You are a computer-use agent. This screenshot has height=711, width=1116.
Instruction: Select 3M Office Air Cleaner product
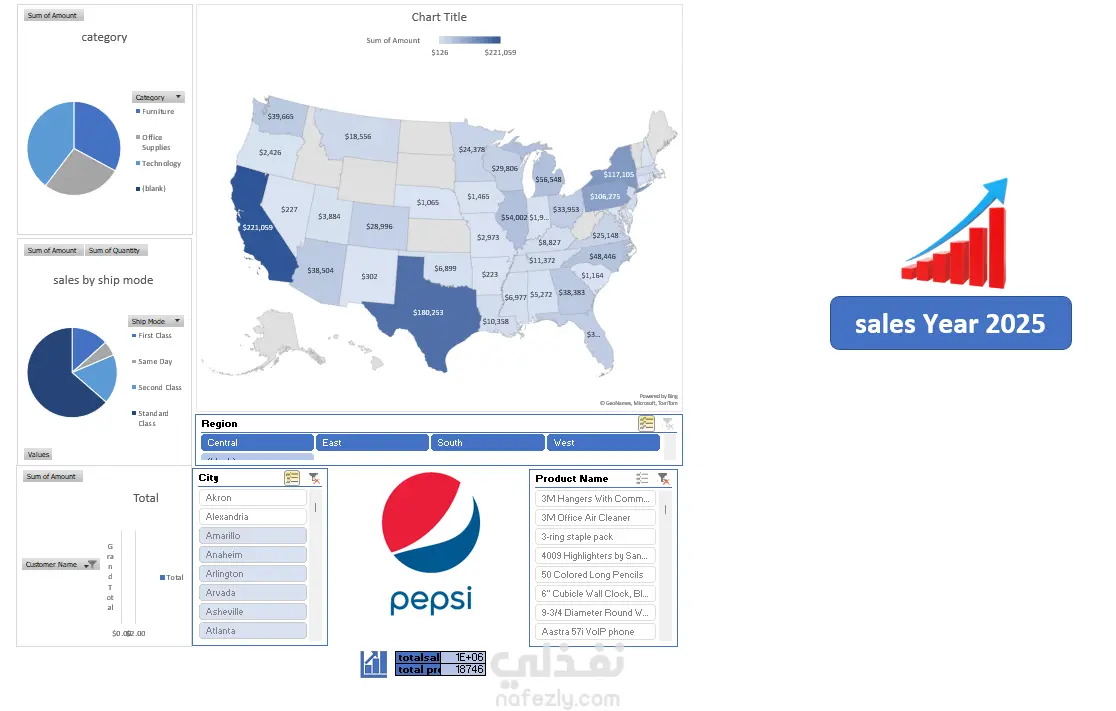tap(595, 517)
